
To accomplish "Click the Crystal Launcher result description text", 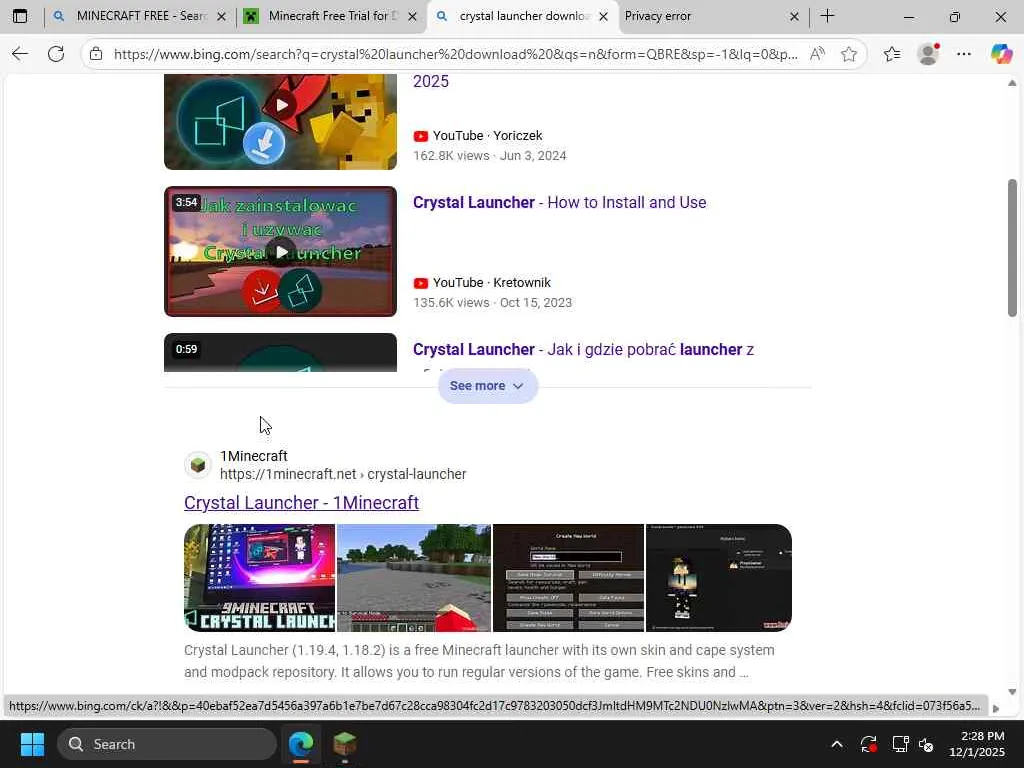I will click(479, 661).
